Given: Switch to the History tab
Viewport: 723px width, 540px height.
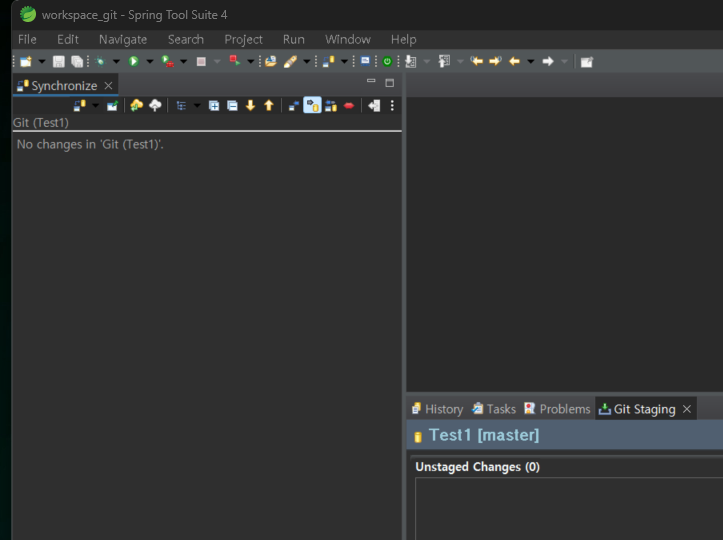Looking at the screenshot, I should tap(438, 409).
